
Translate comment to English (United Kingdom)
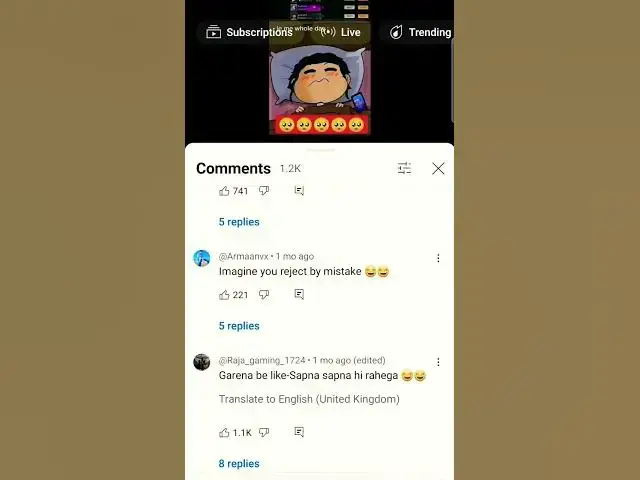[309, 399]
